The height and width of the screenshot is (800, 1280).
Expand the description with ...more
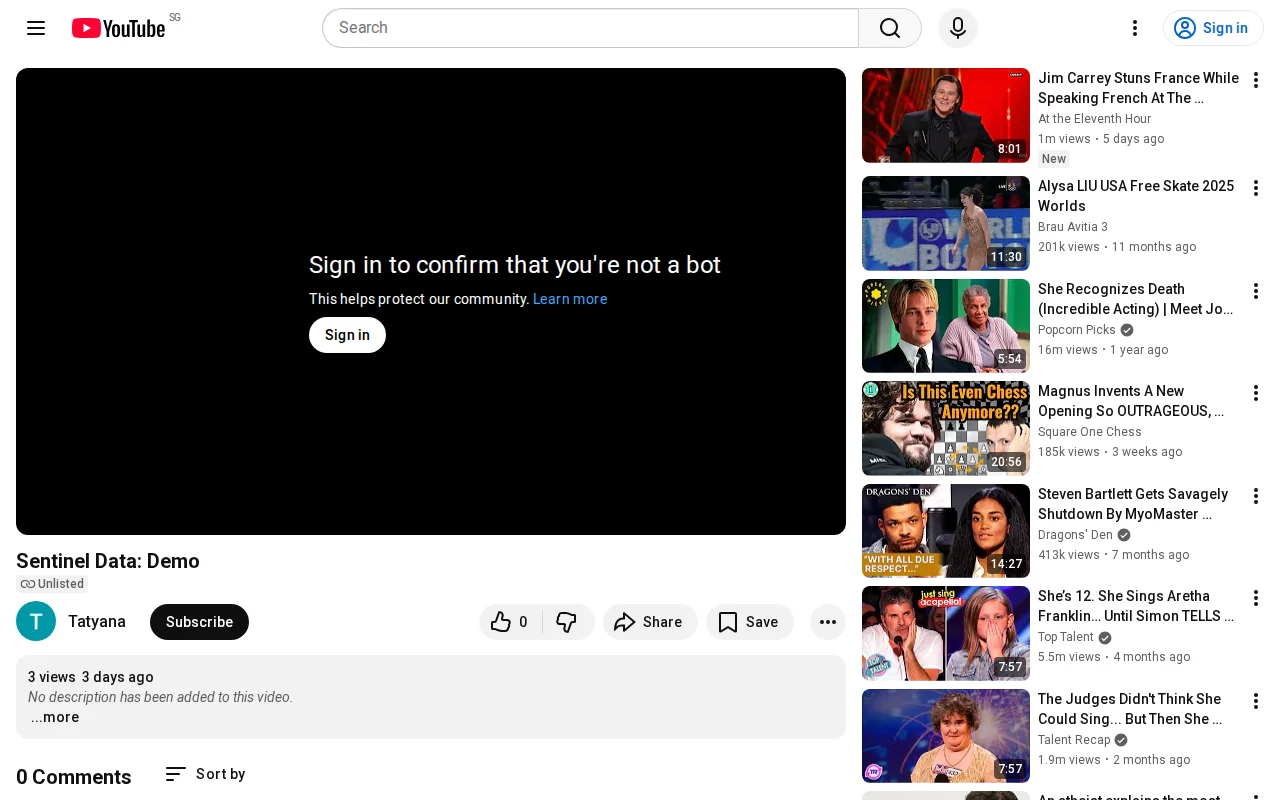pos(55,717)
